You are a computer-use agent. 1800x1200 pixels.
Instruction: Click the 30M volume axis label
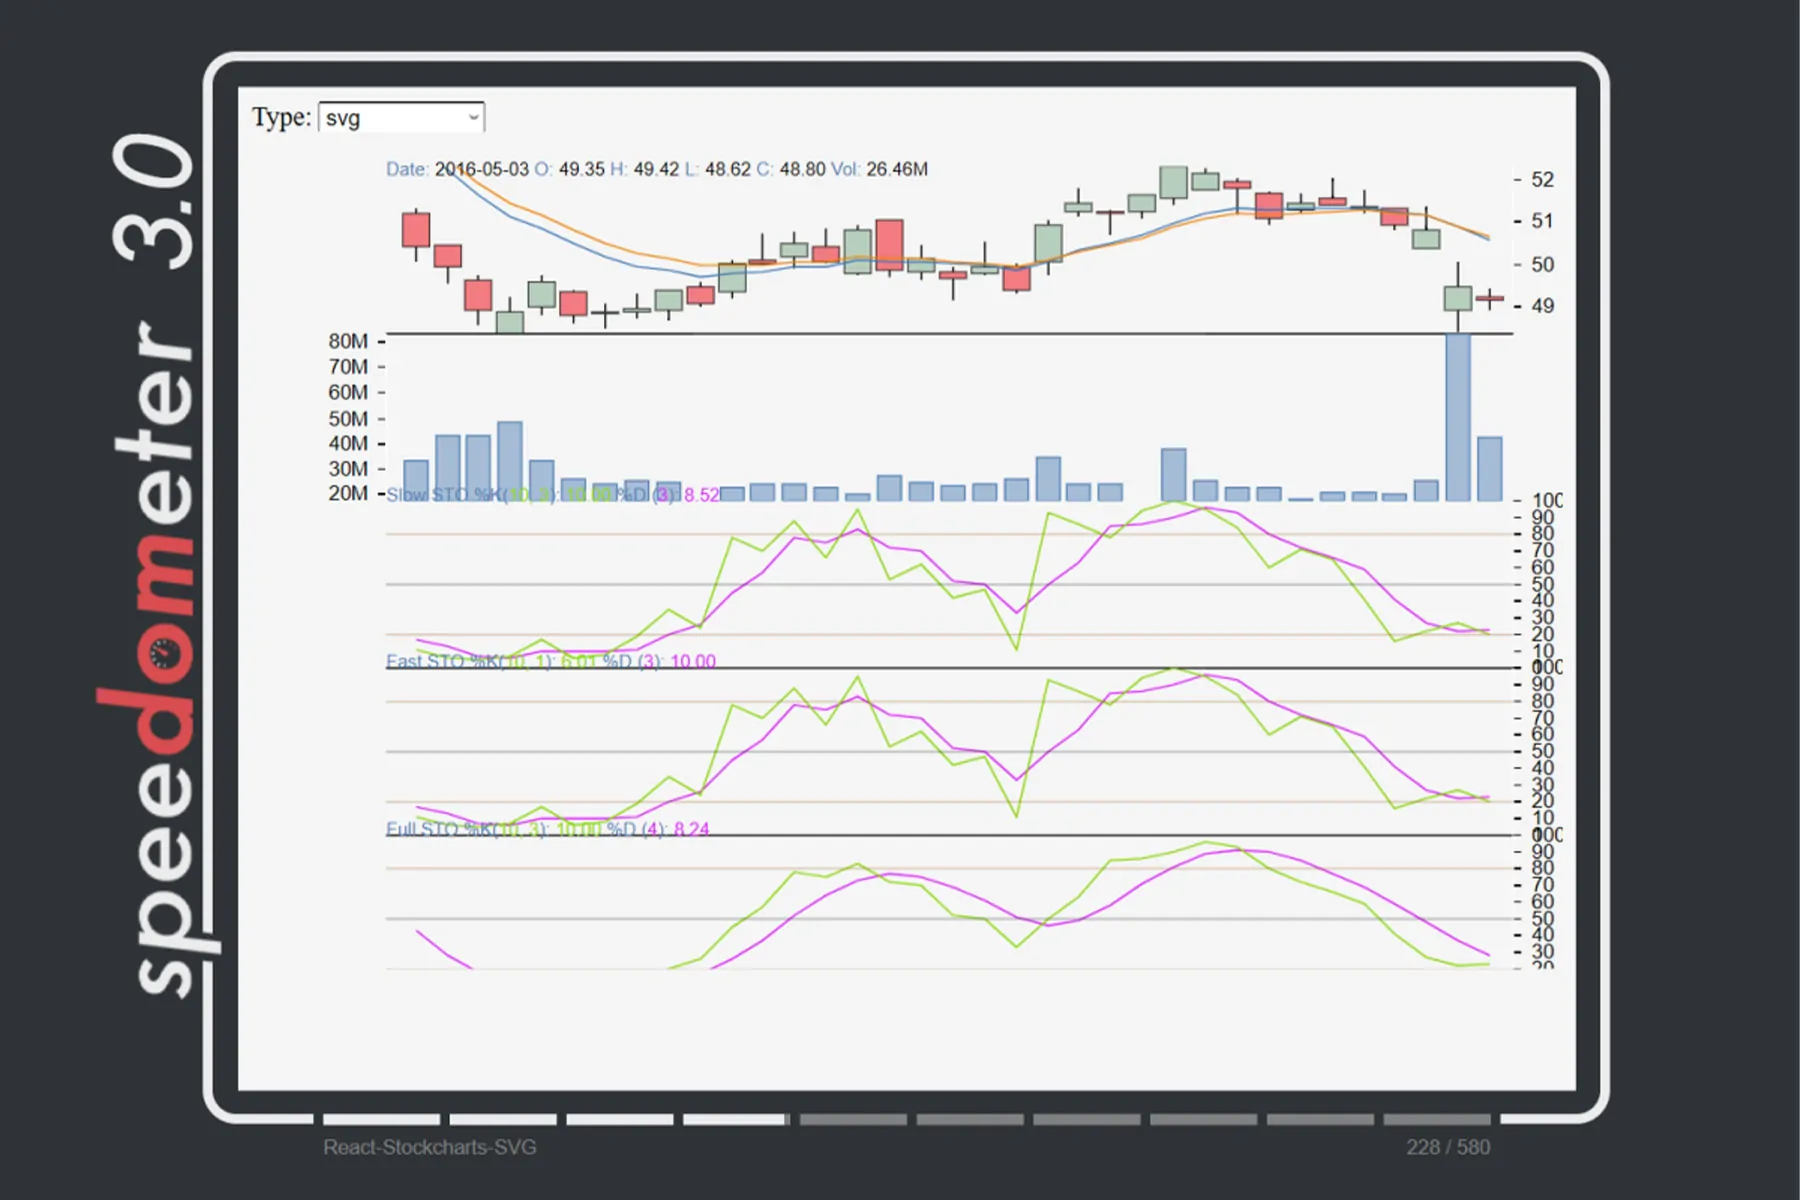(x=348, y=468)
